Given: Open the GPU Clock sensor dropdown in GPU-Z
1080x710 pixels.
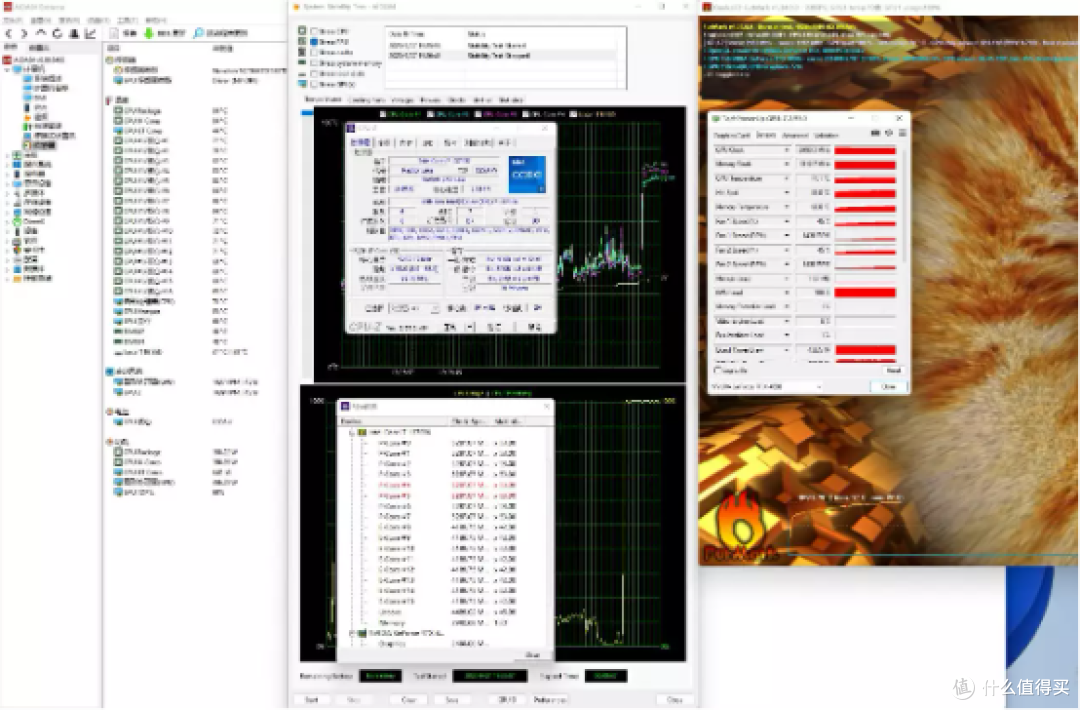Looking at the screenshot, I should [787, 149].
